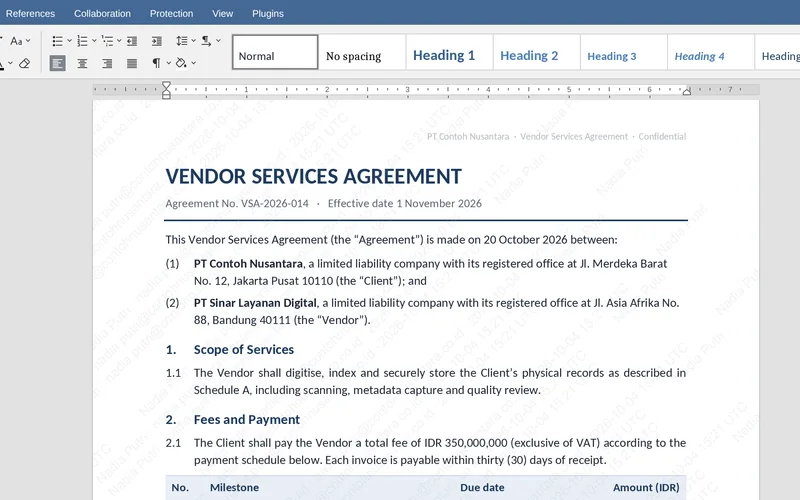Click the Clear style eraser icon
The image size is (800, 500).
pyautogui.click(x=24, y=63)
